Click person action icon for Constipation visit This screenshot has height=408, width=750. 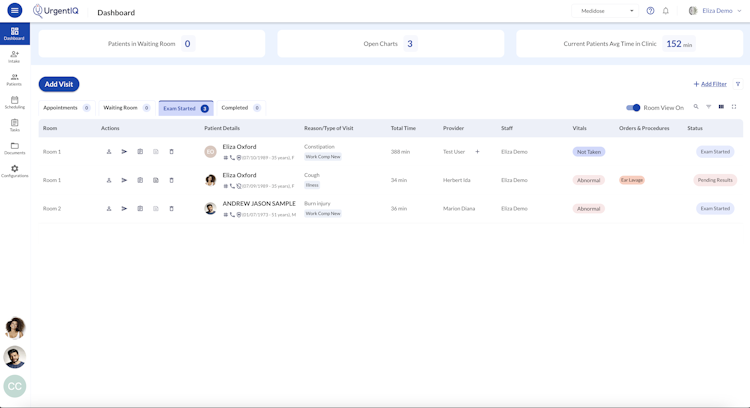click(109, 152)
